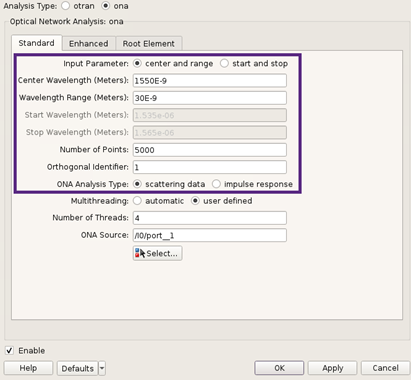Image resolution: width=411 pixels, height=380 pixels.
Task: Expand the Defaults dropdown arrow
Action: [102, 368]
